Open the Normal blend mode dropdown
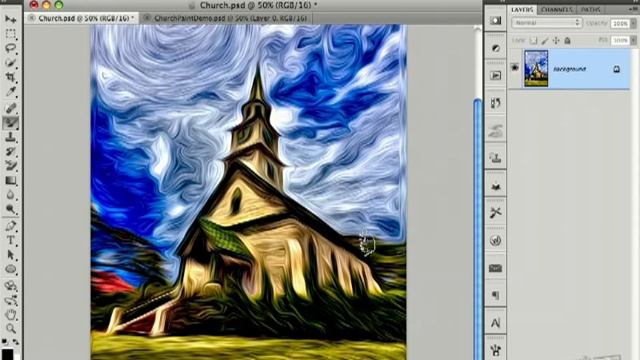This screenshot has width=640, height=360. click(547, 23)
